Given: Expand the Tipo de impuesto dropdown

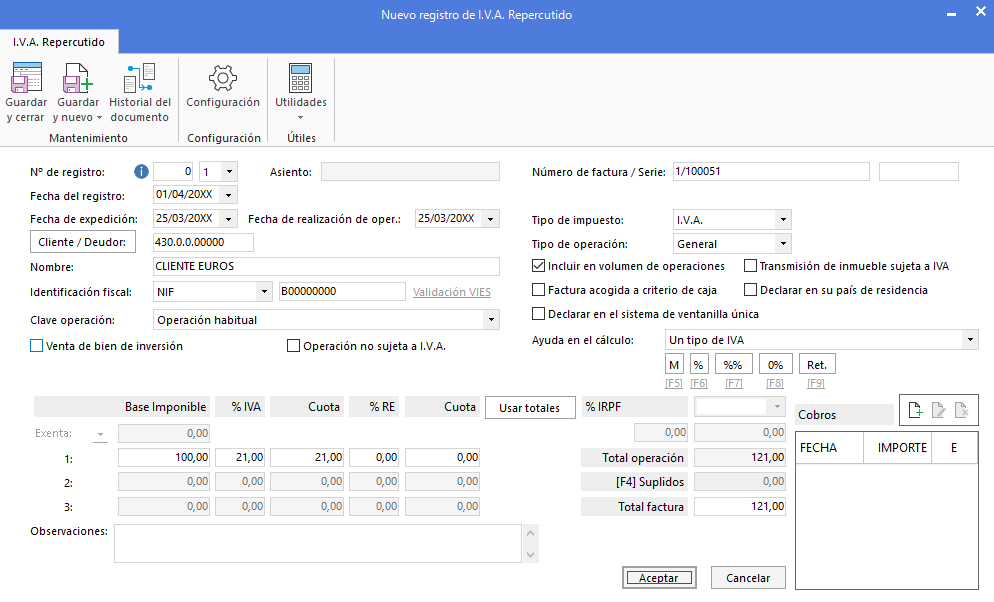Looking at the screenshot, I should tap(782, 219).
